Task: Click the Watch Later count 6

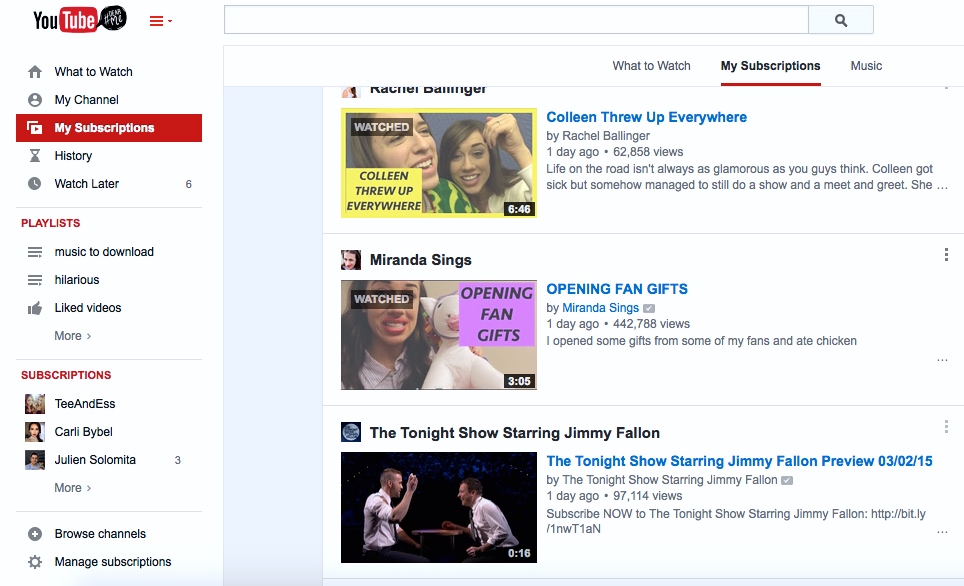Action: [x=189, y=184]
